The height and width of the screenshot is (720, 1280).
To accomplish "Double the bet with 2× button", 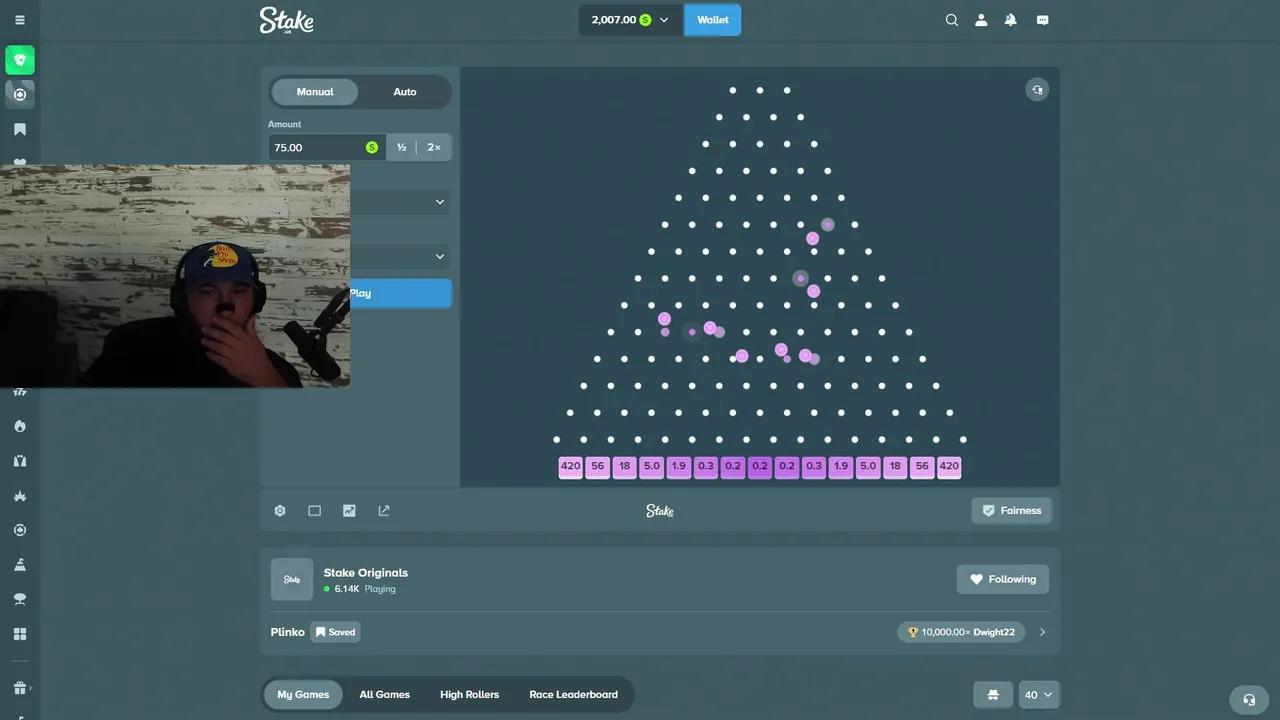I will point(434,147).
